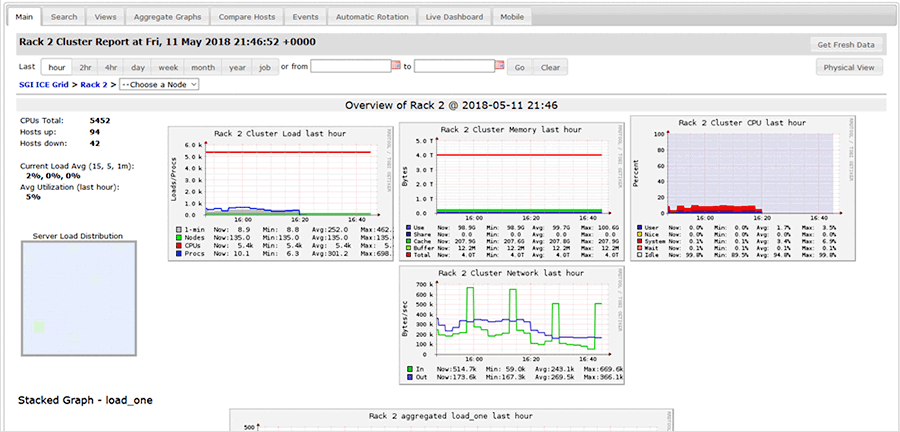Viewport: 900px width, 432px height.
Task: Switch to the Aggregate Graphs tab
Action: point(166,17)
